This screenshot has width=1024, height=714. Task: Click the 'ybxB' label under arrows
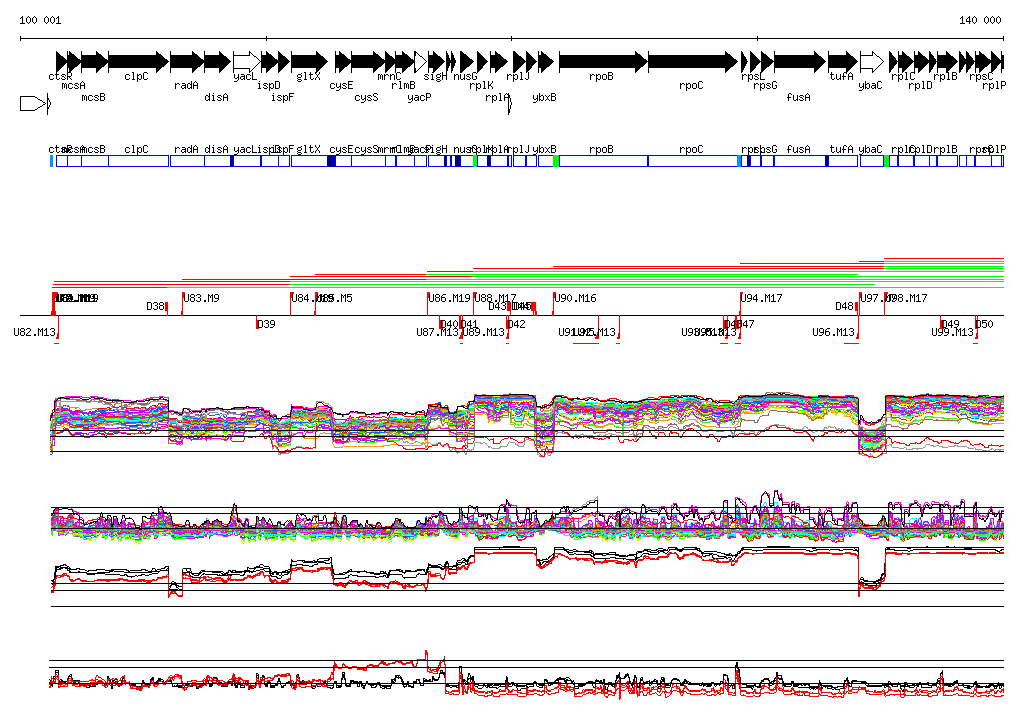point(544,97)
